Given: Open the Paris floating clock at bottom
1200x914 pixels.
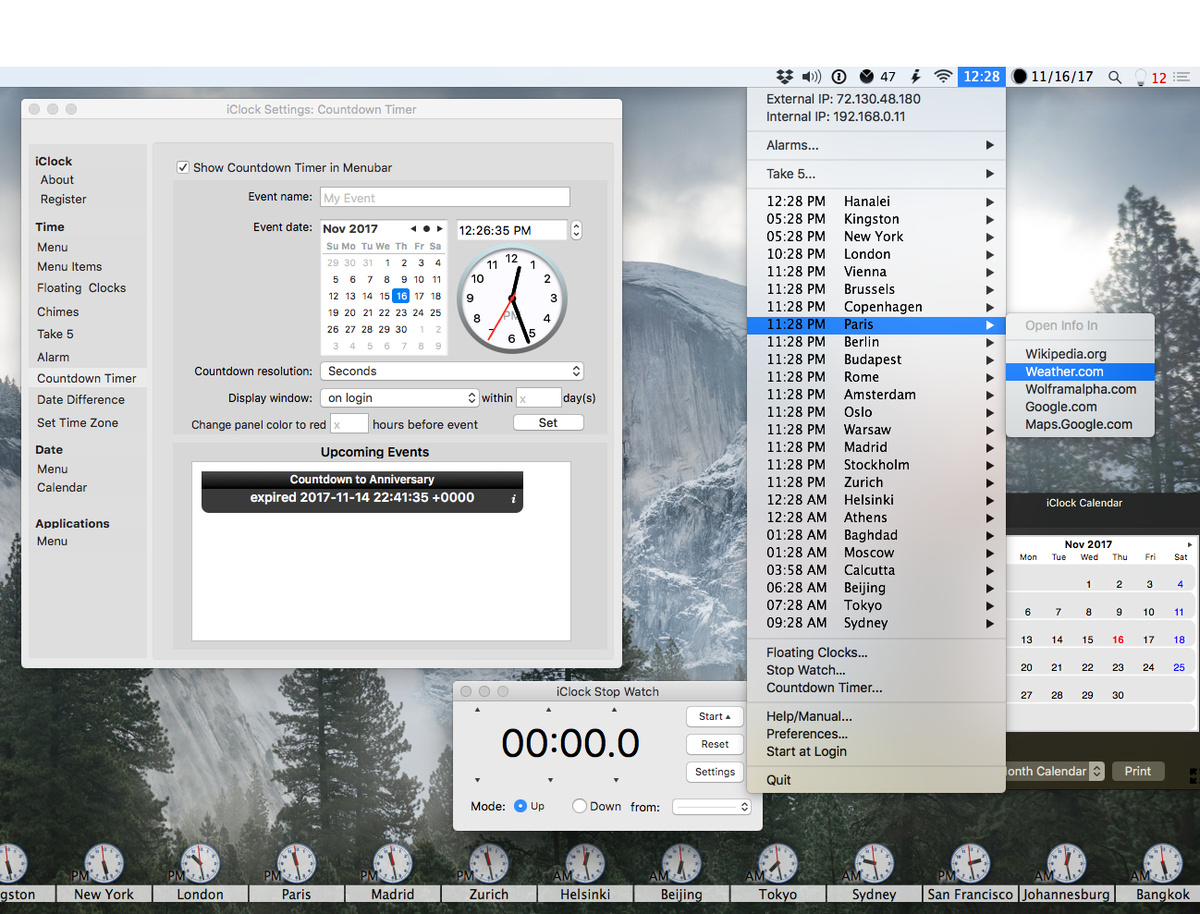Looking at the screenshot, I should pos(295,862).
